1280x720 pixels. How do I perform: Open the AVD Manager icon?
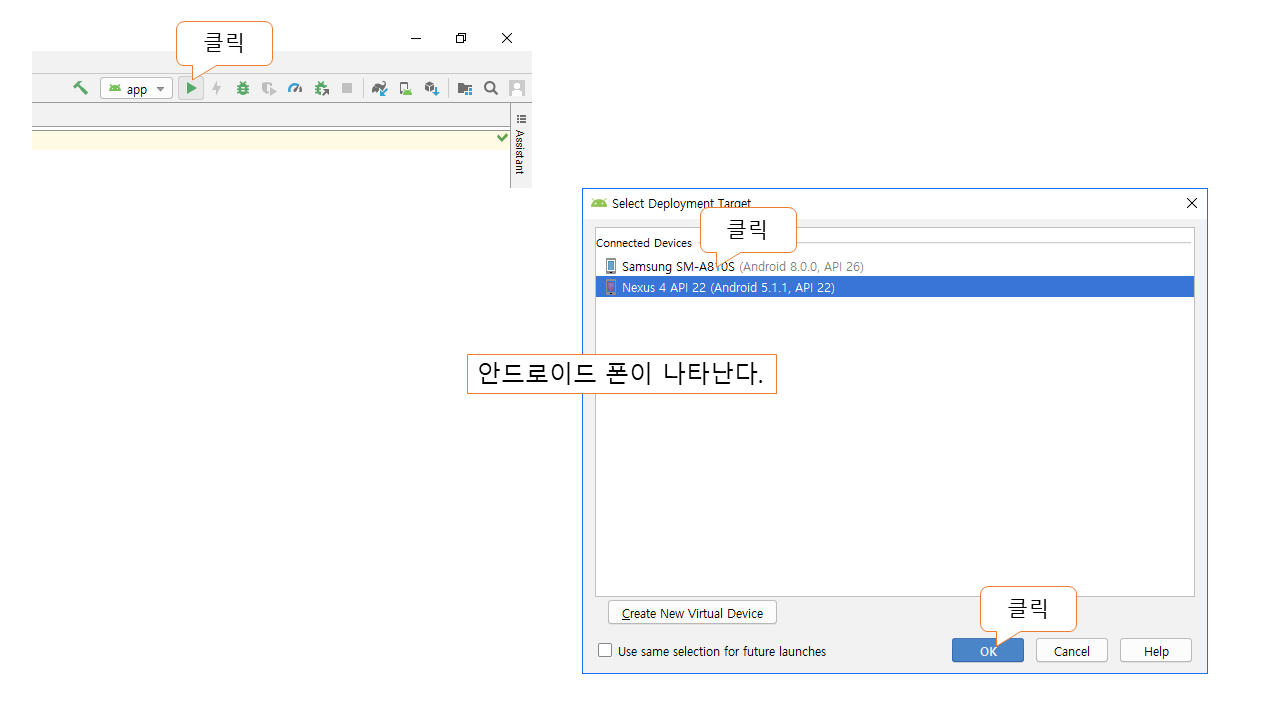[406, 88]
